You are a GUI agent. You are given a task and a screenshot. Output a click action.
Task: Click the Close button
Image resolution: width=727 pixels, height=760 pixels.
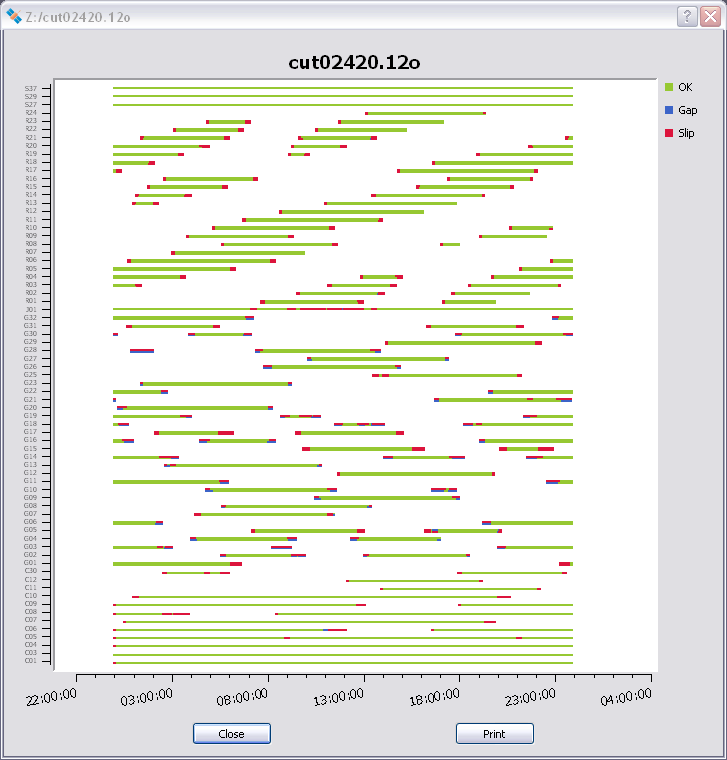pyautogui.click(x=231, y=734)
